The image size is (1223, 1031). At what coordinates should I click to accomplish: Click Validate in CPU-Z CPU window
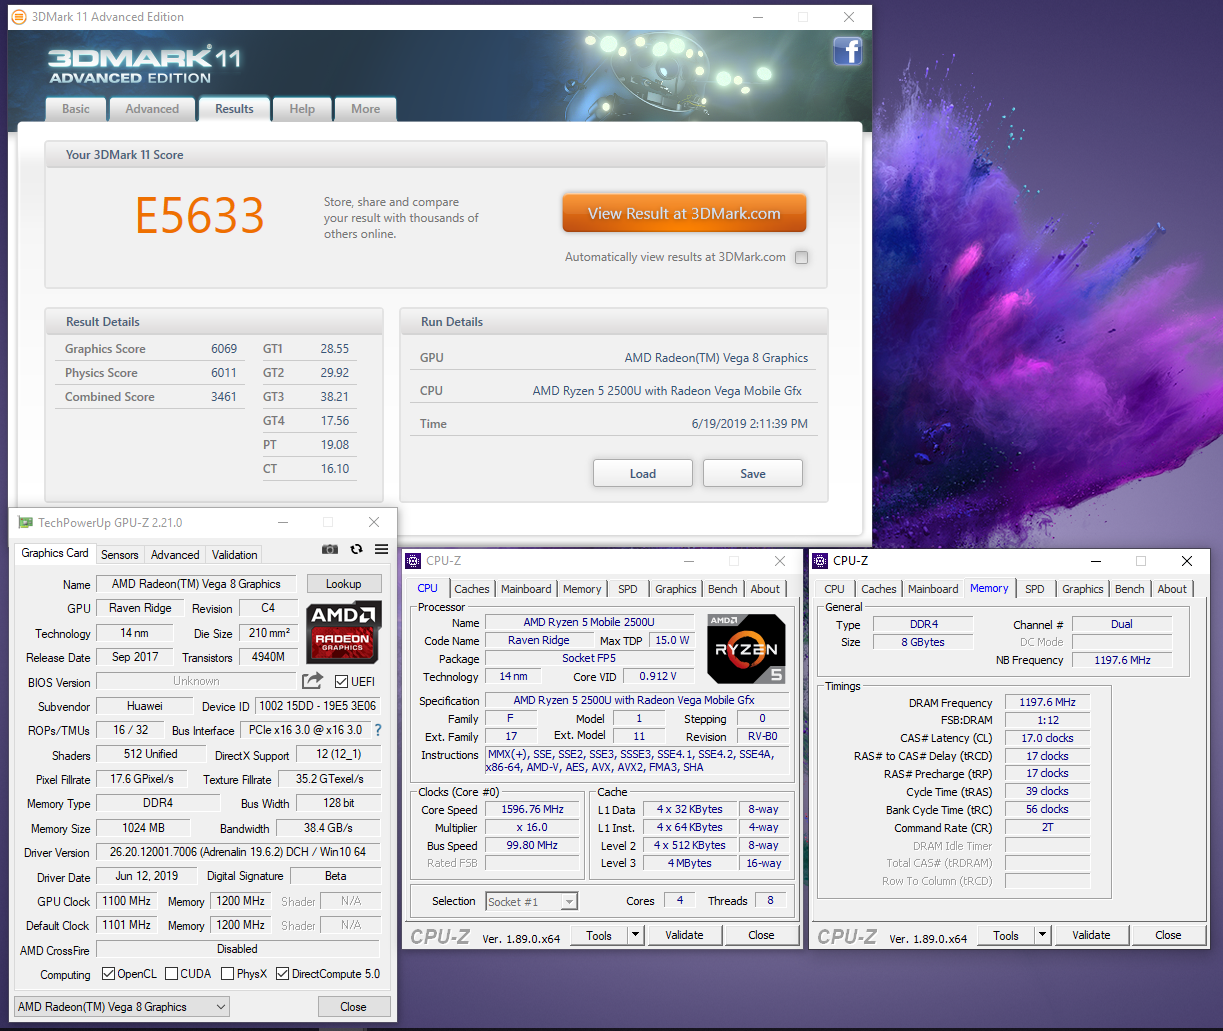click(684, 935)
